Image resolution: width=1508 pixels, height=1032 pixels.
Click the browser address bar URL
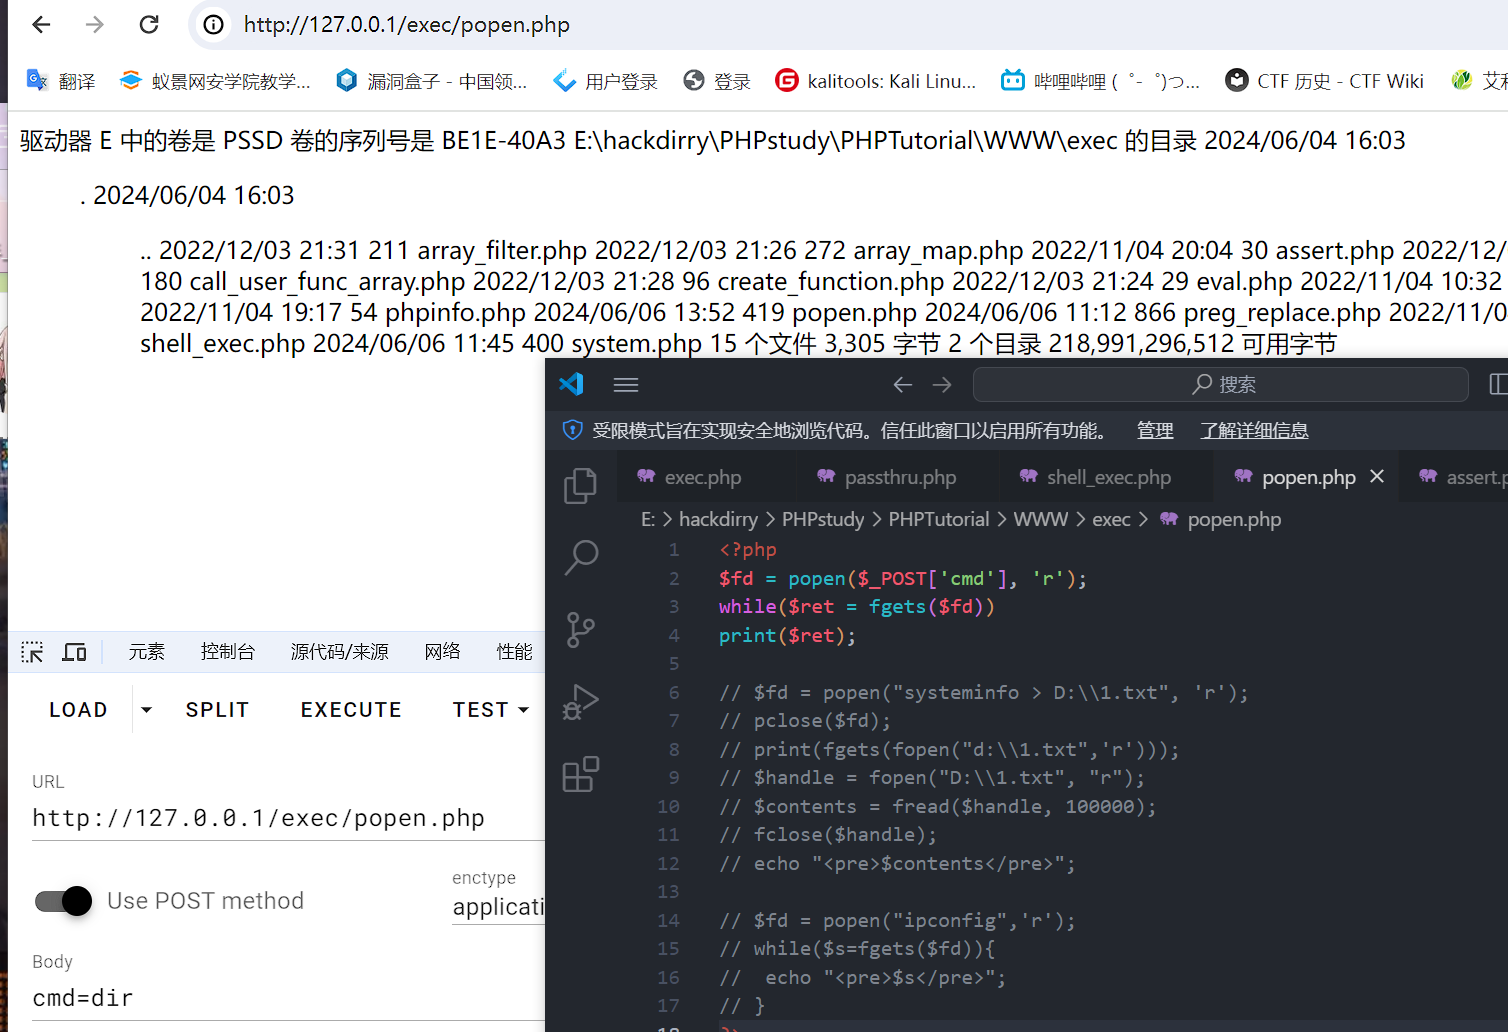pyautogui.click(x=407, y=25)
